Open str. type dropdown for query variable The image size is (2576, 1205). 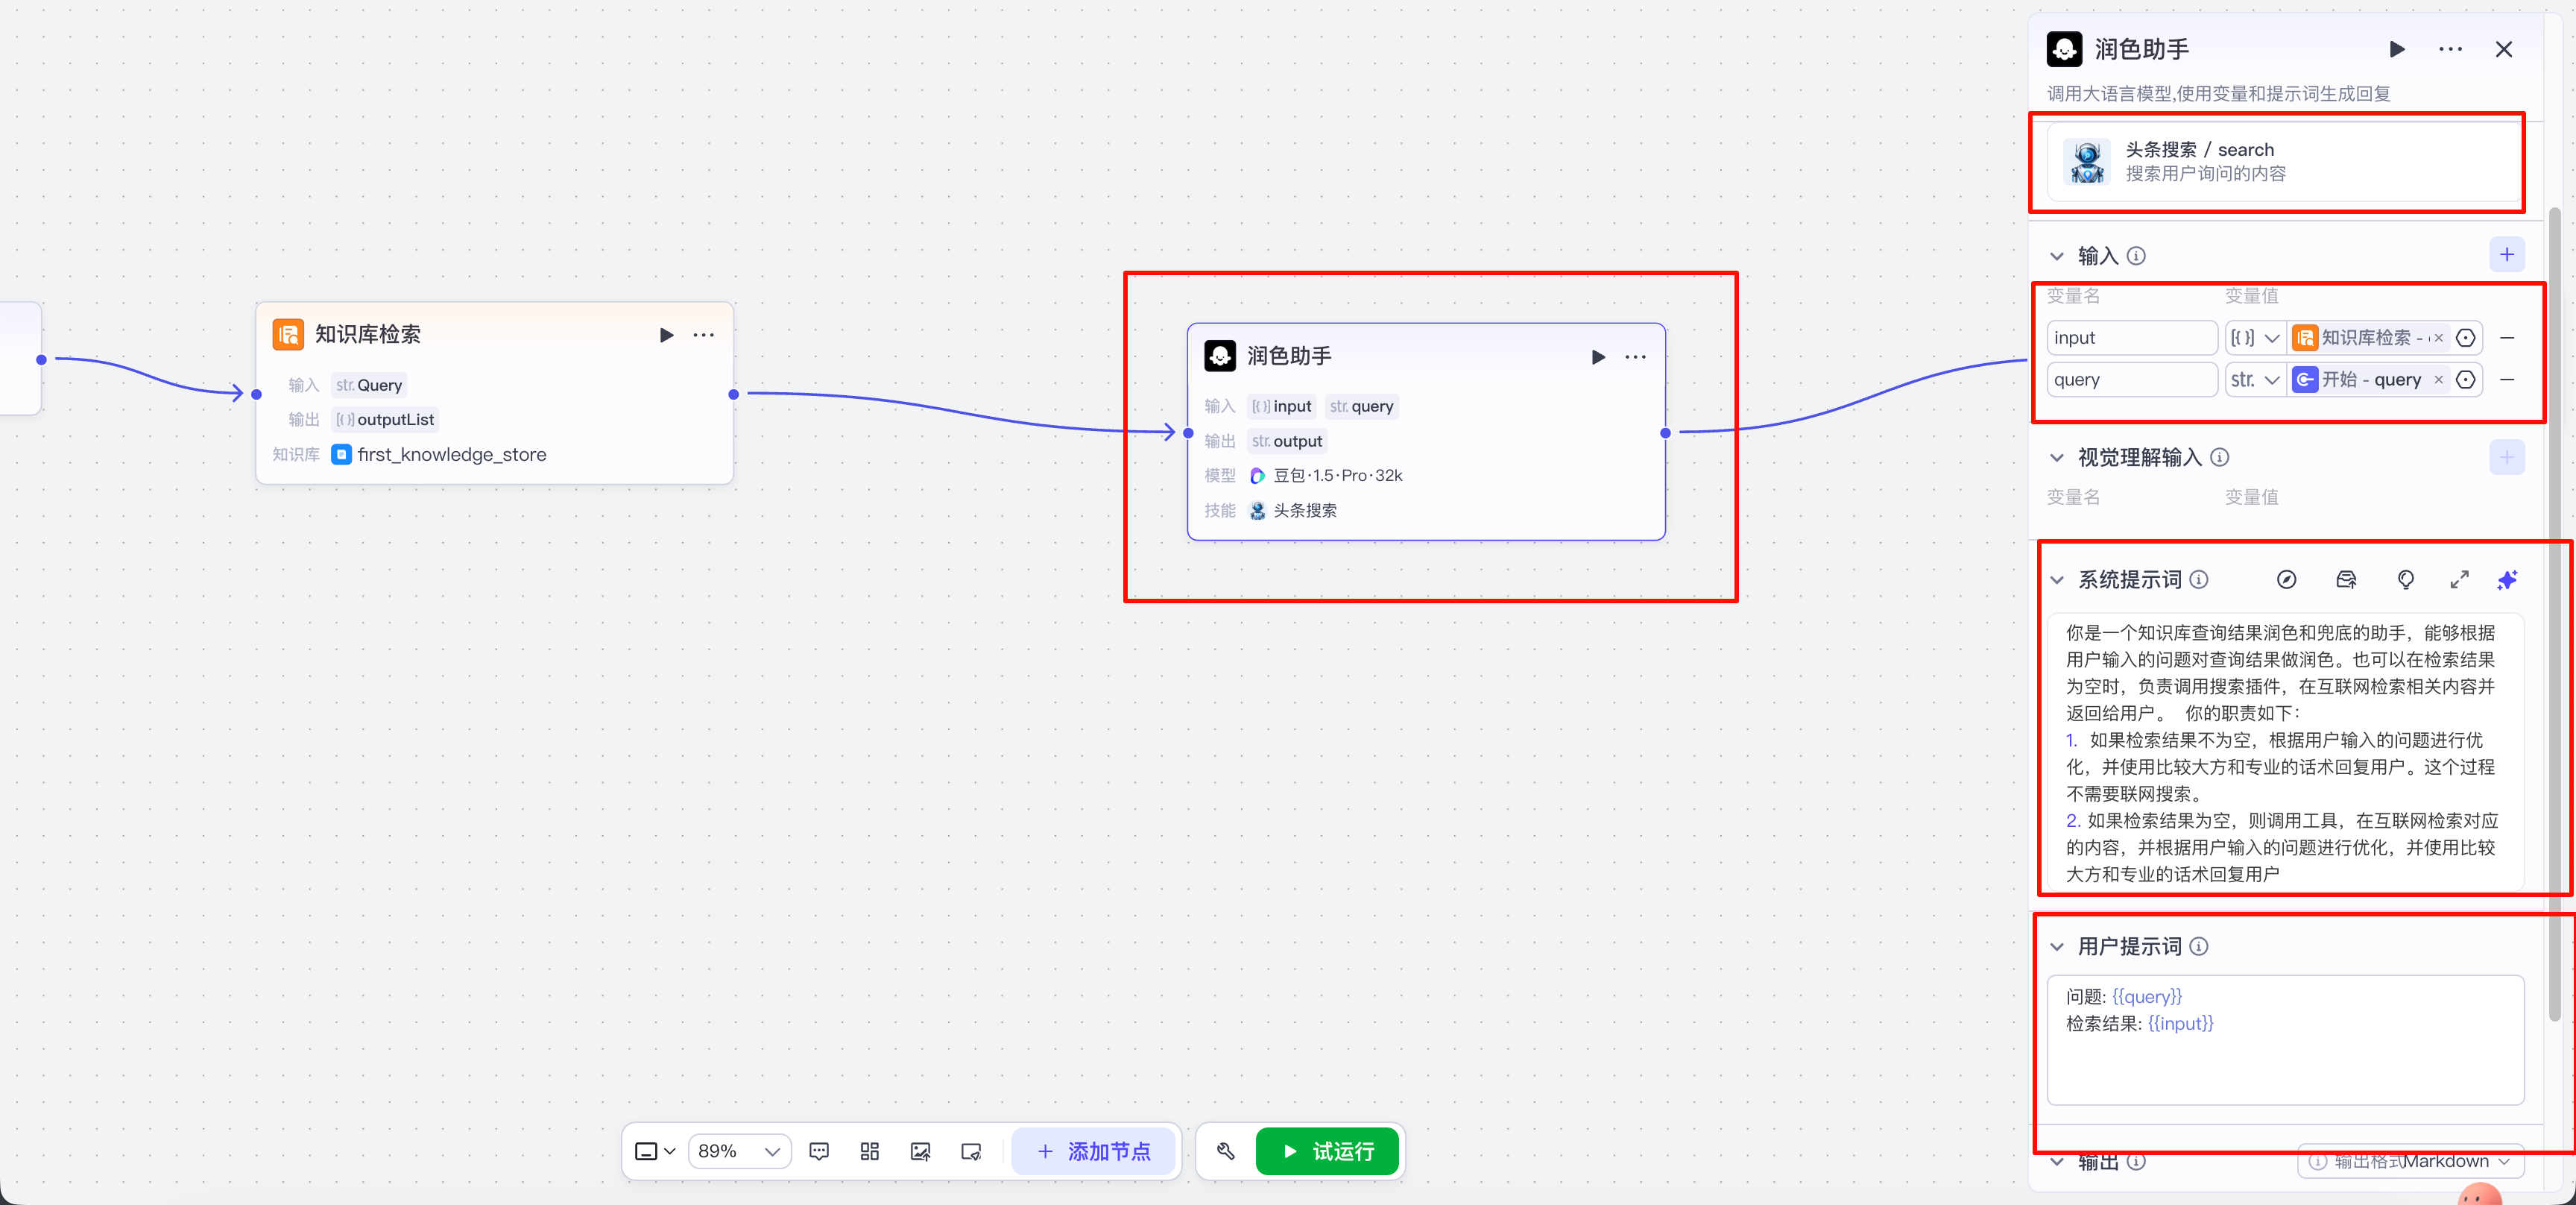tap(2255, 380)
